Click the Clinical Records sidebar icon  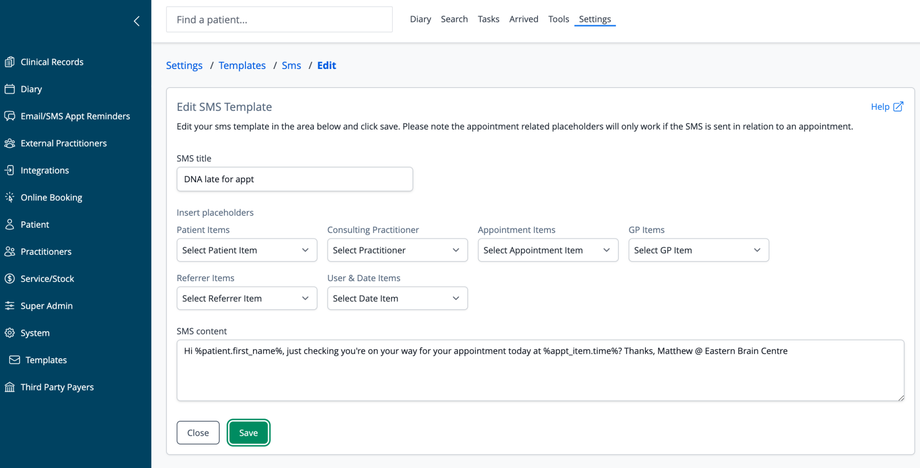[x=10, y=62]
